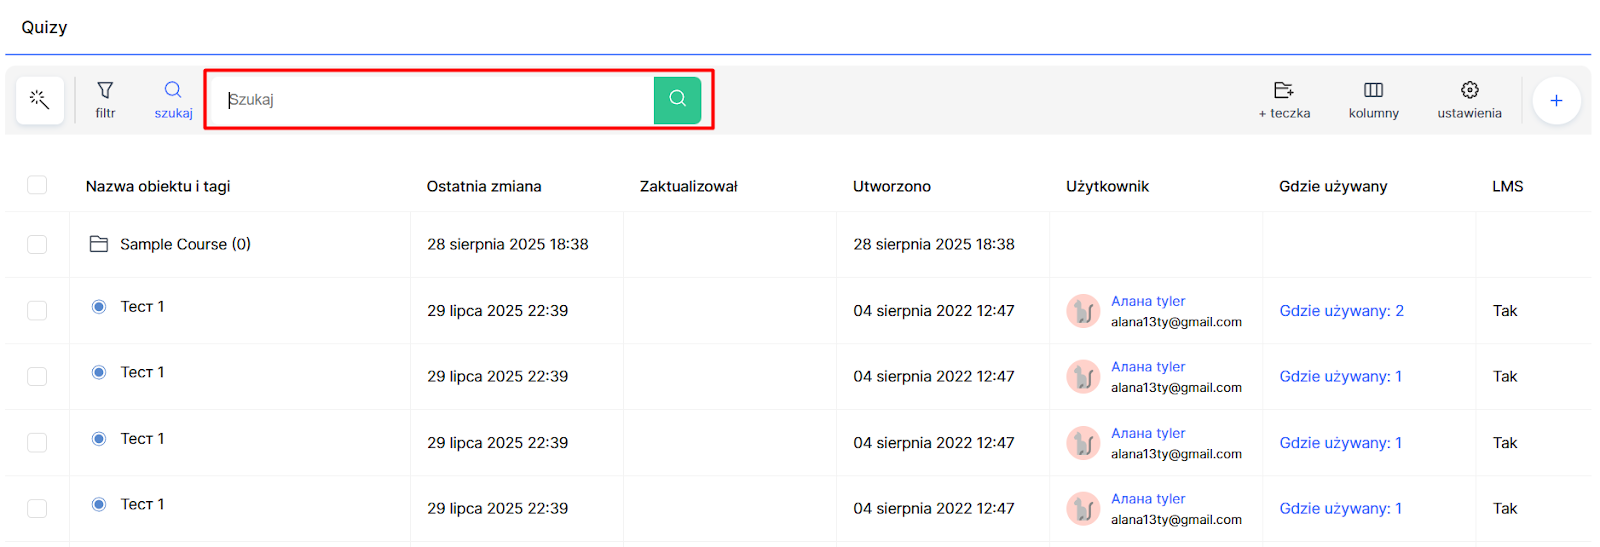Click the first Алана tyler user avatar
The width and height of the screenshot is (1600, 547).
point(1083,311)
